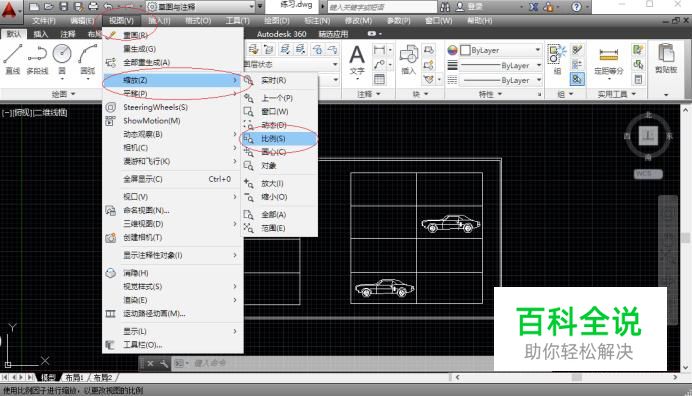Open the 窗口(W) menu
Viewport: 692px width, 396px height.
[x=439, y=21]
